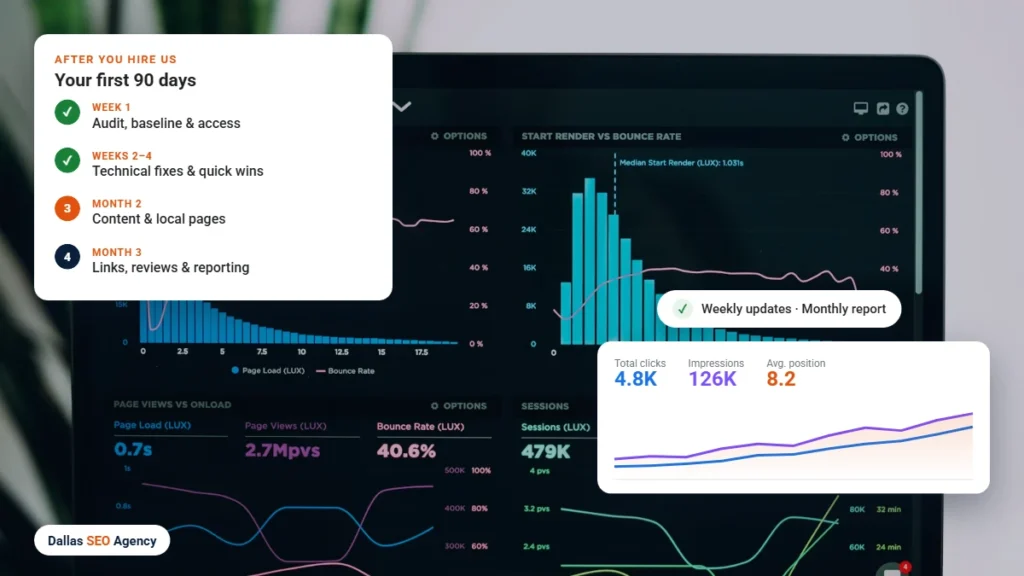1024x576 pixels.
Task: Click the navy step 4 circle icon
Action: pyautogui.click(x=67, y=257)
